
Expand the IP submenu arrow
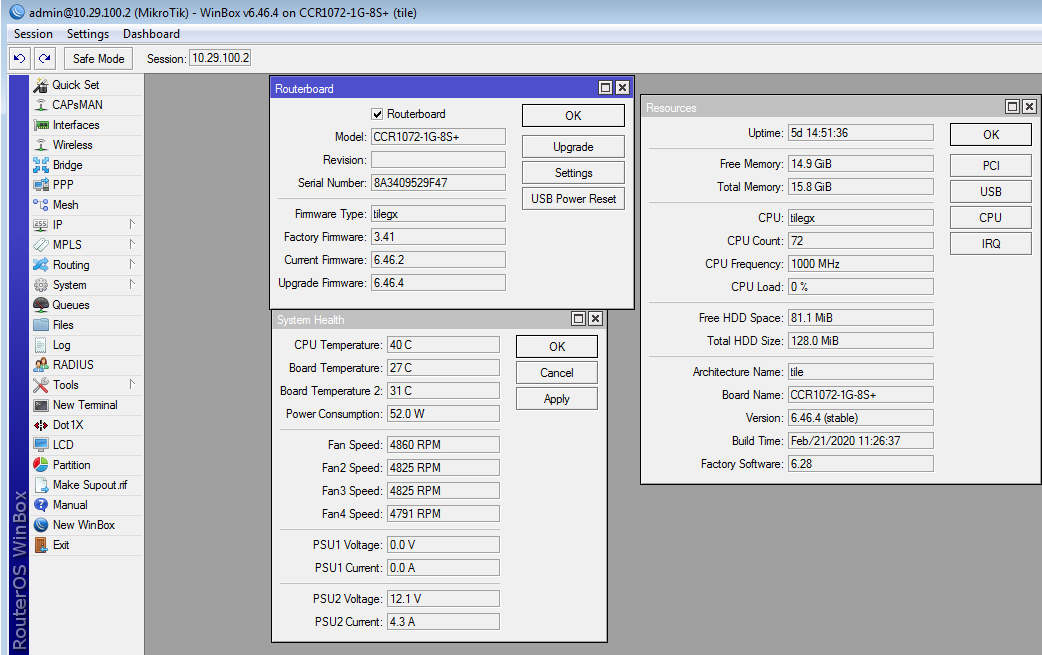[131, 225]
